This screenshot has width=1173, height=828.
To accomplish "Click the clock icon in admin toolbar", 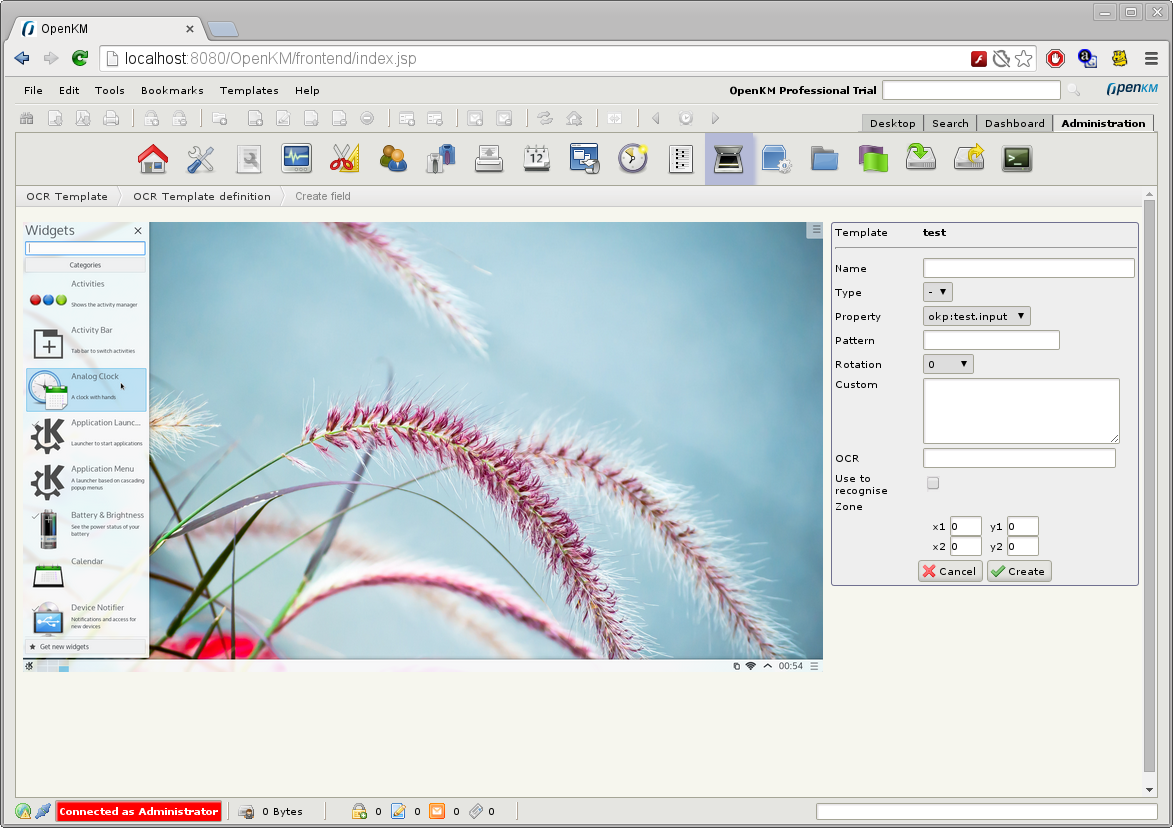I will (x=632, y=159).
